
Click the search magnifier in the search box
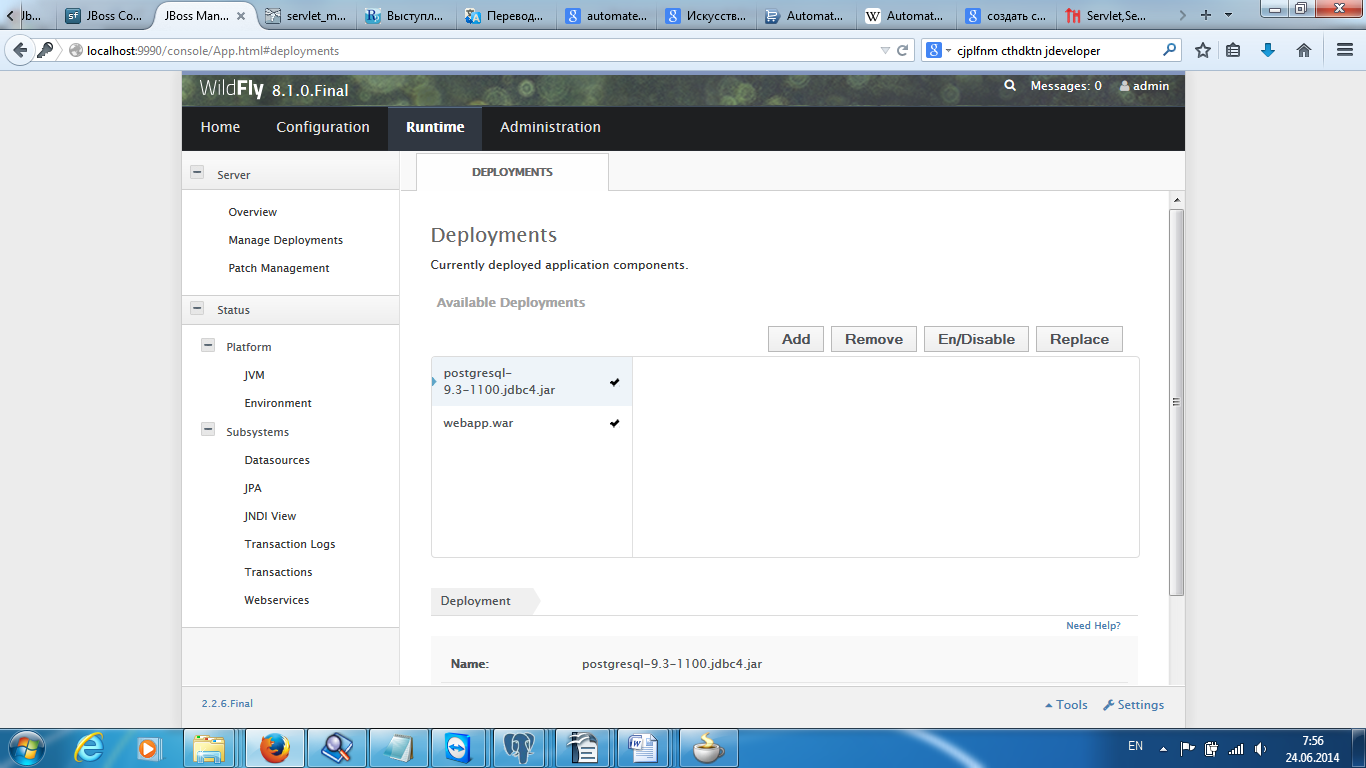coord(1169,50)
